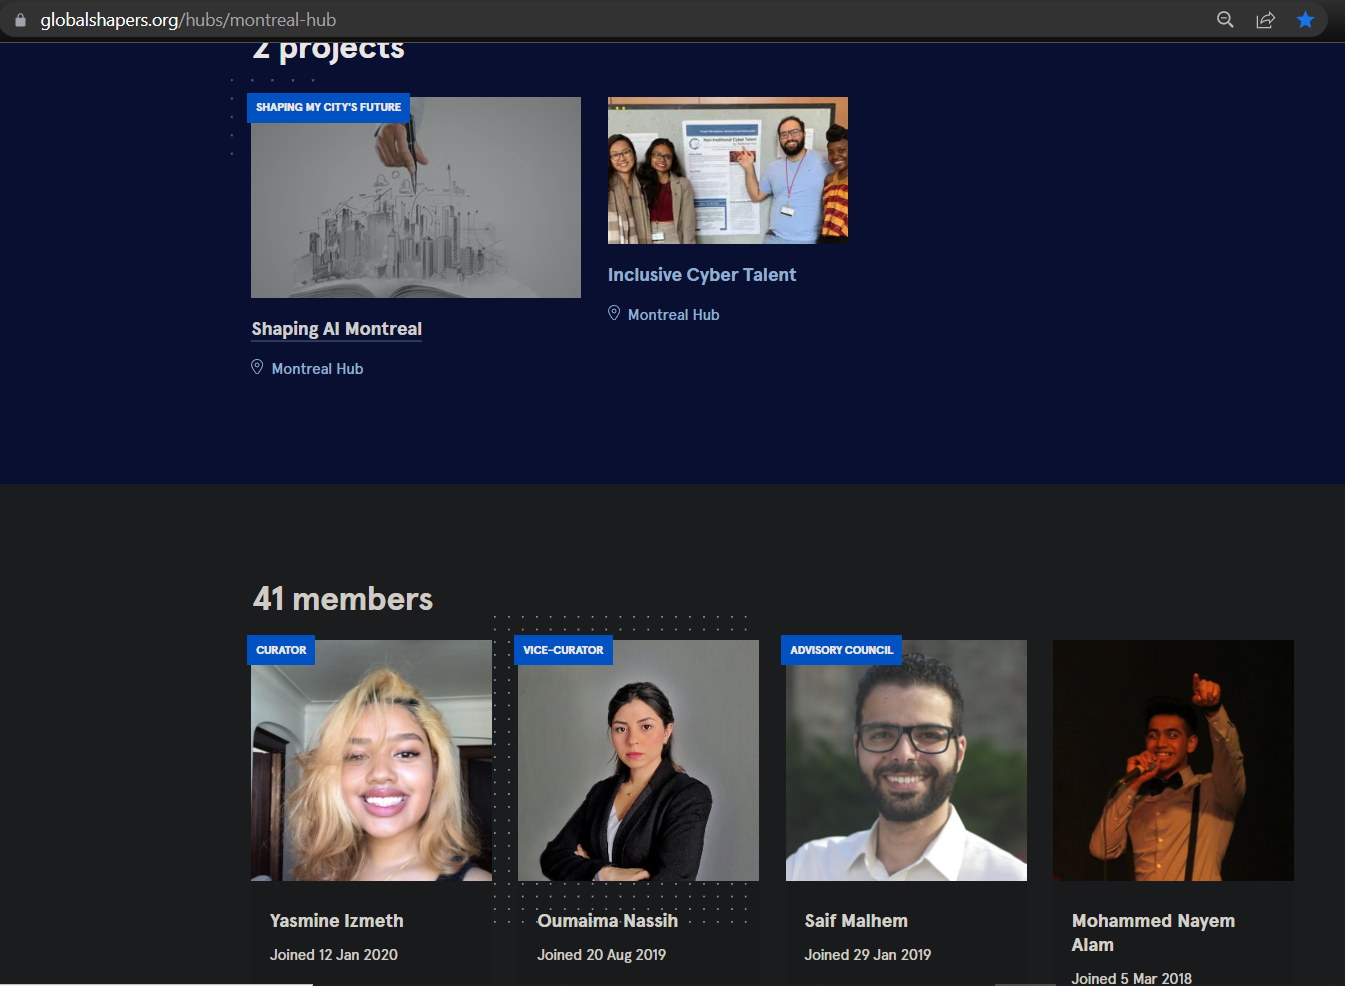Click the Shaping AI Montreal city sketch thumbnail

(416, 197)
